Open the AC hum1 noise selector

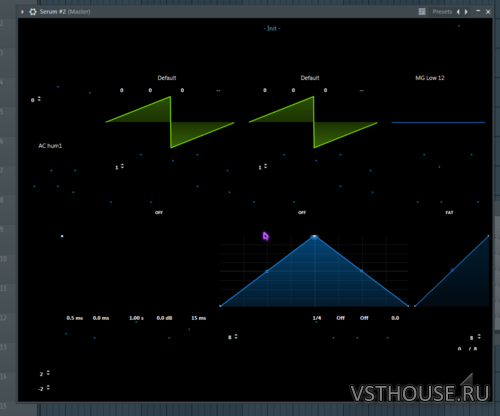pos(50,146)
